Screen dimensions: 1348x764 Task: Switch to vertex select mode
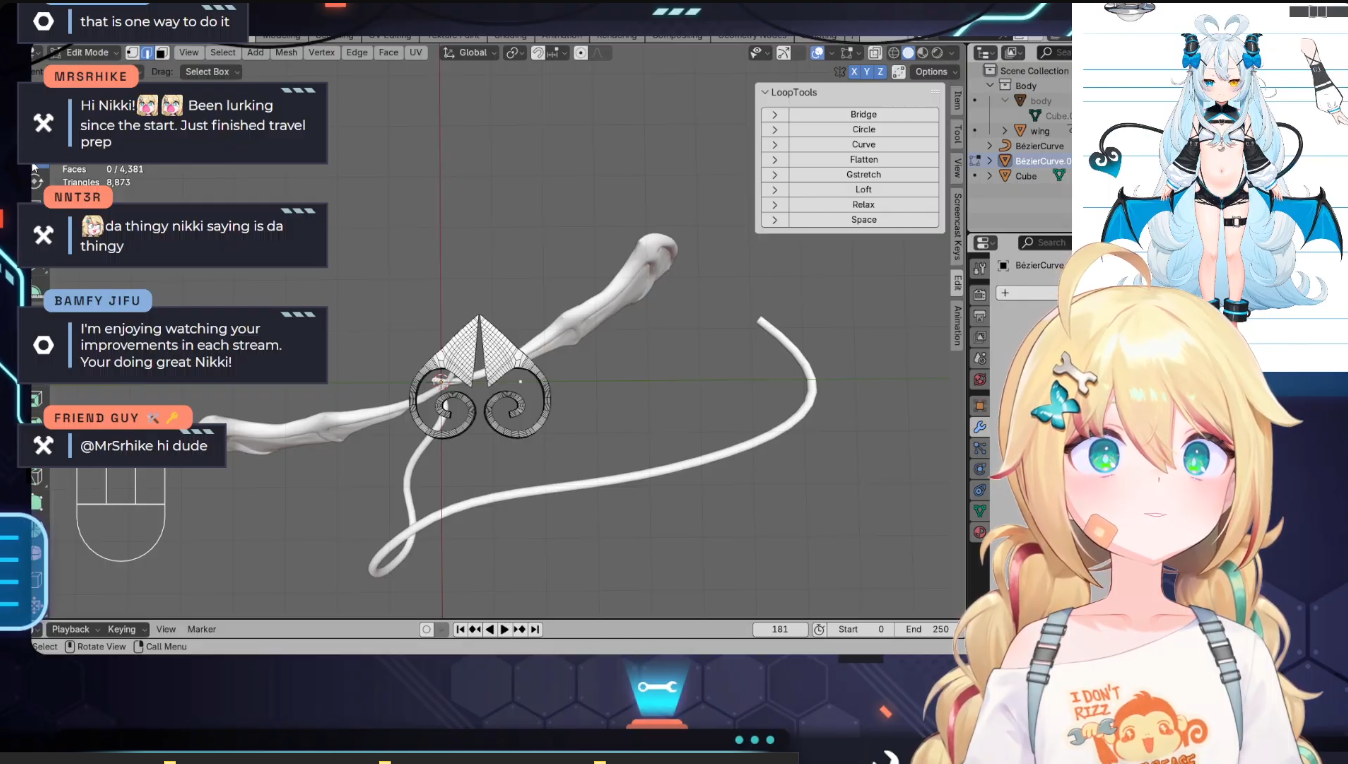tap(133, 53)
